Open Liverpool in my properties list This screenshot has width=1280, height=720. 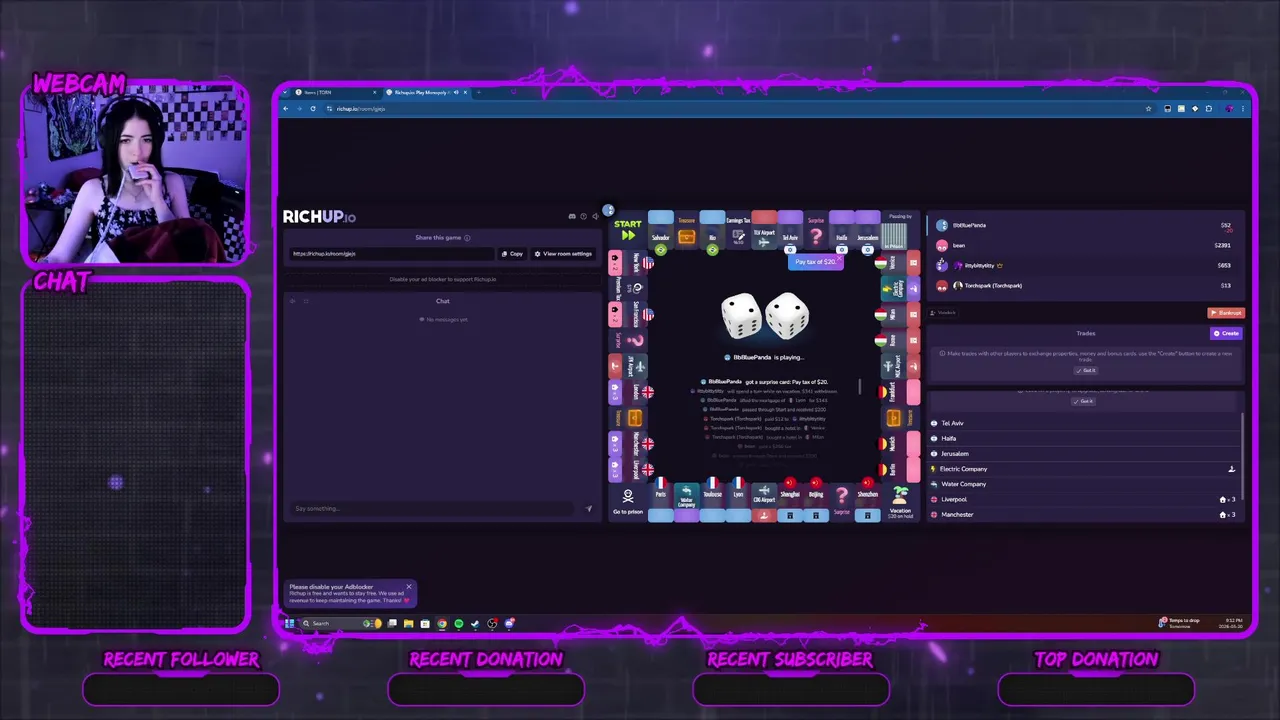(1083, 499)
